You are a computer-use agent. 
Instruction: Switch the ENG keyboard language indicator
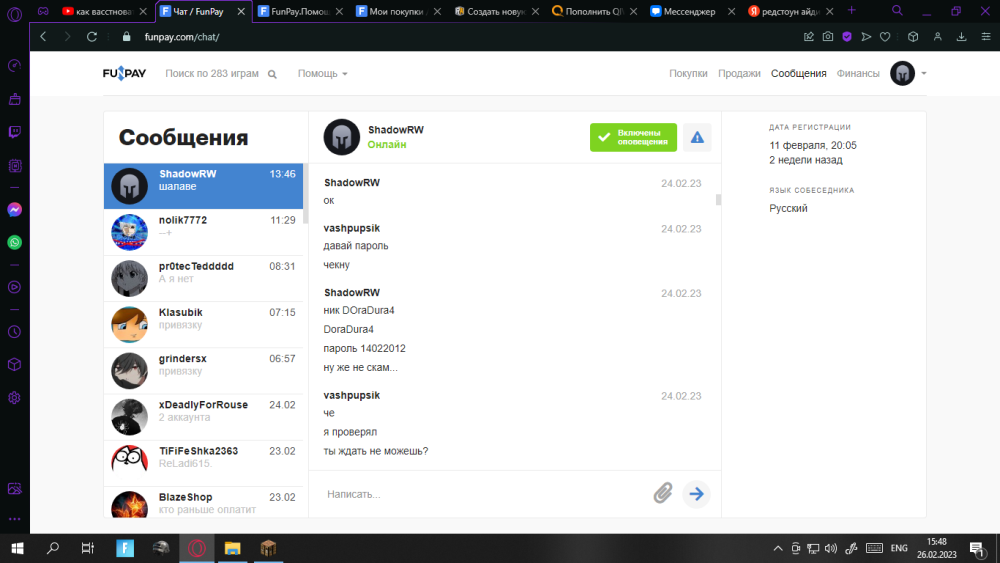899,548
